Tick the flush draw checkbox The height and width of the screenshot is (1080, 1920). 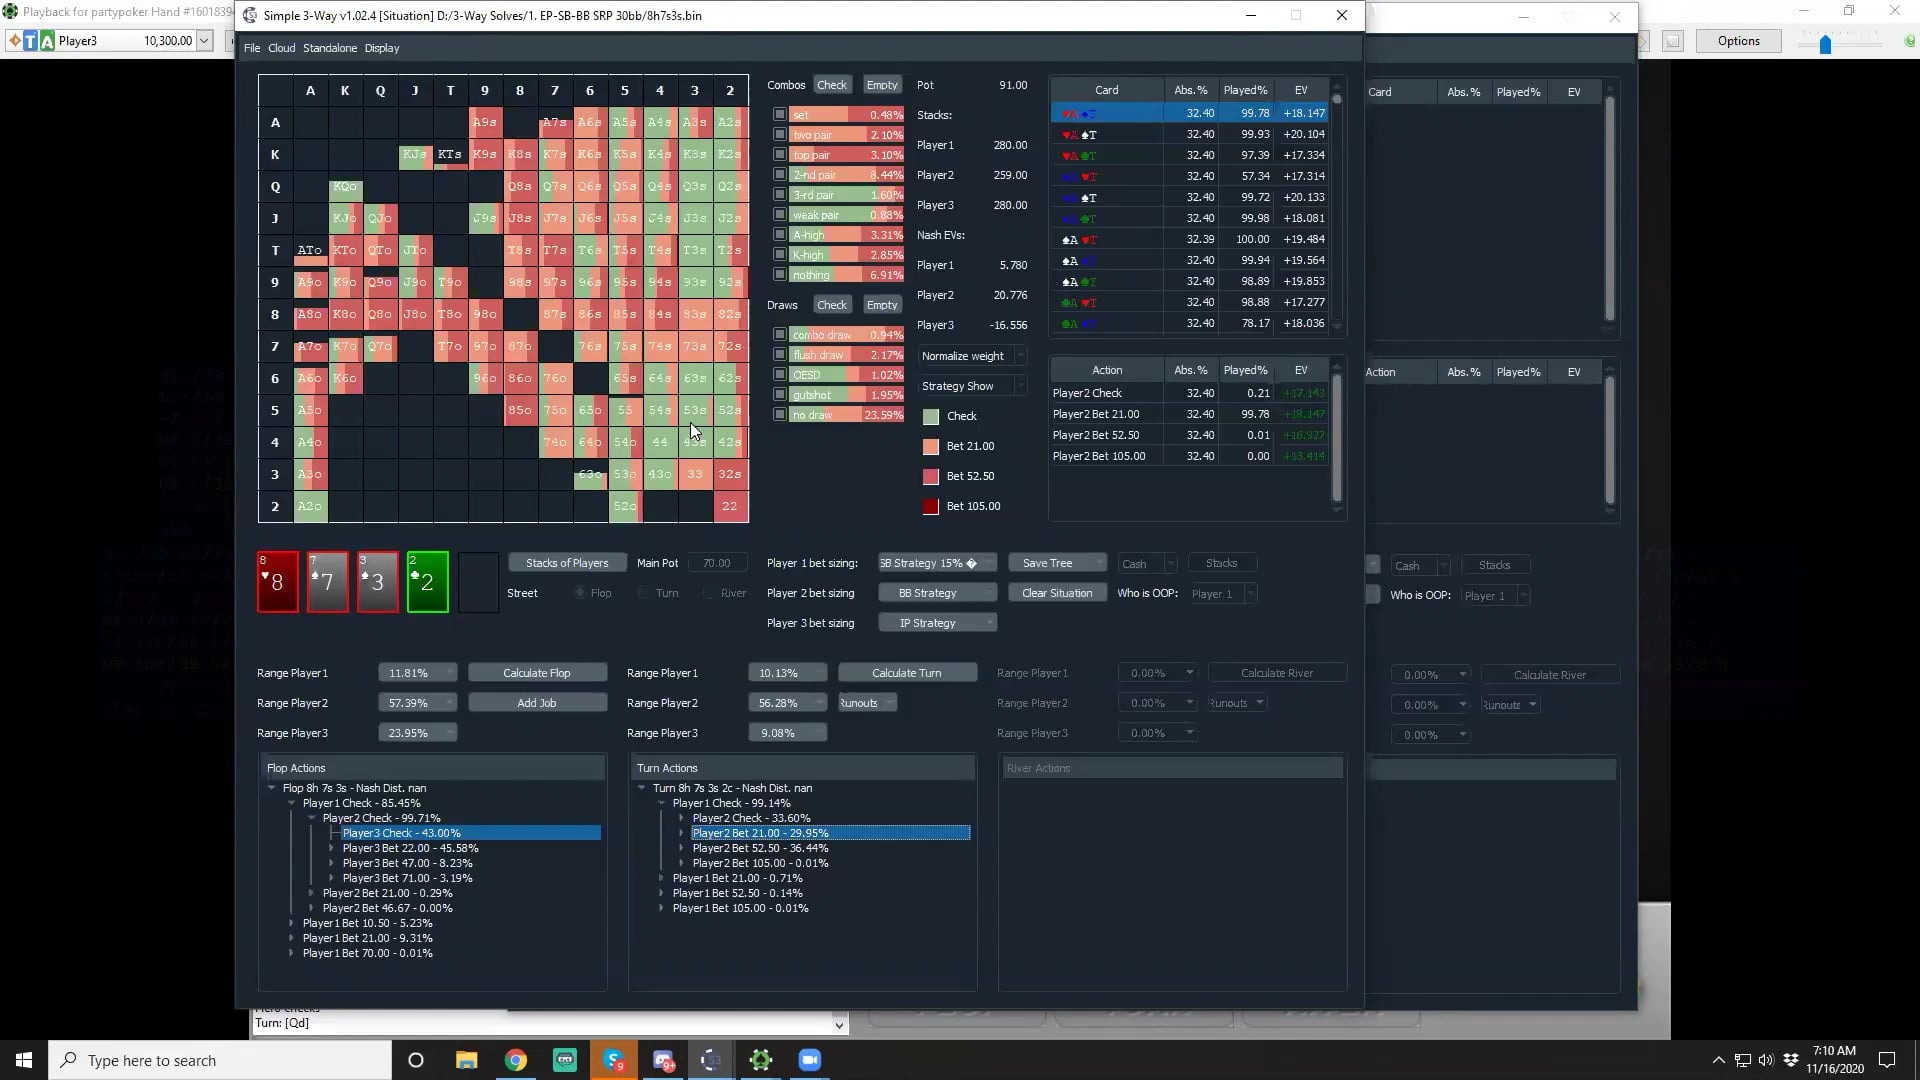coord(780,354)
